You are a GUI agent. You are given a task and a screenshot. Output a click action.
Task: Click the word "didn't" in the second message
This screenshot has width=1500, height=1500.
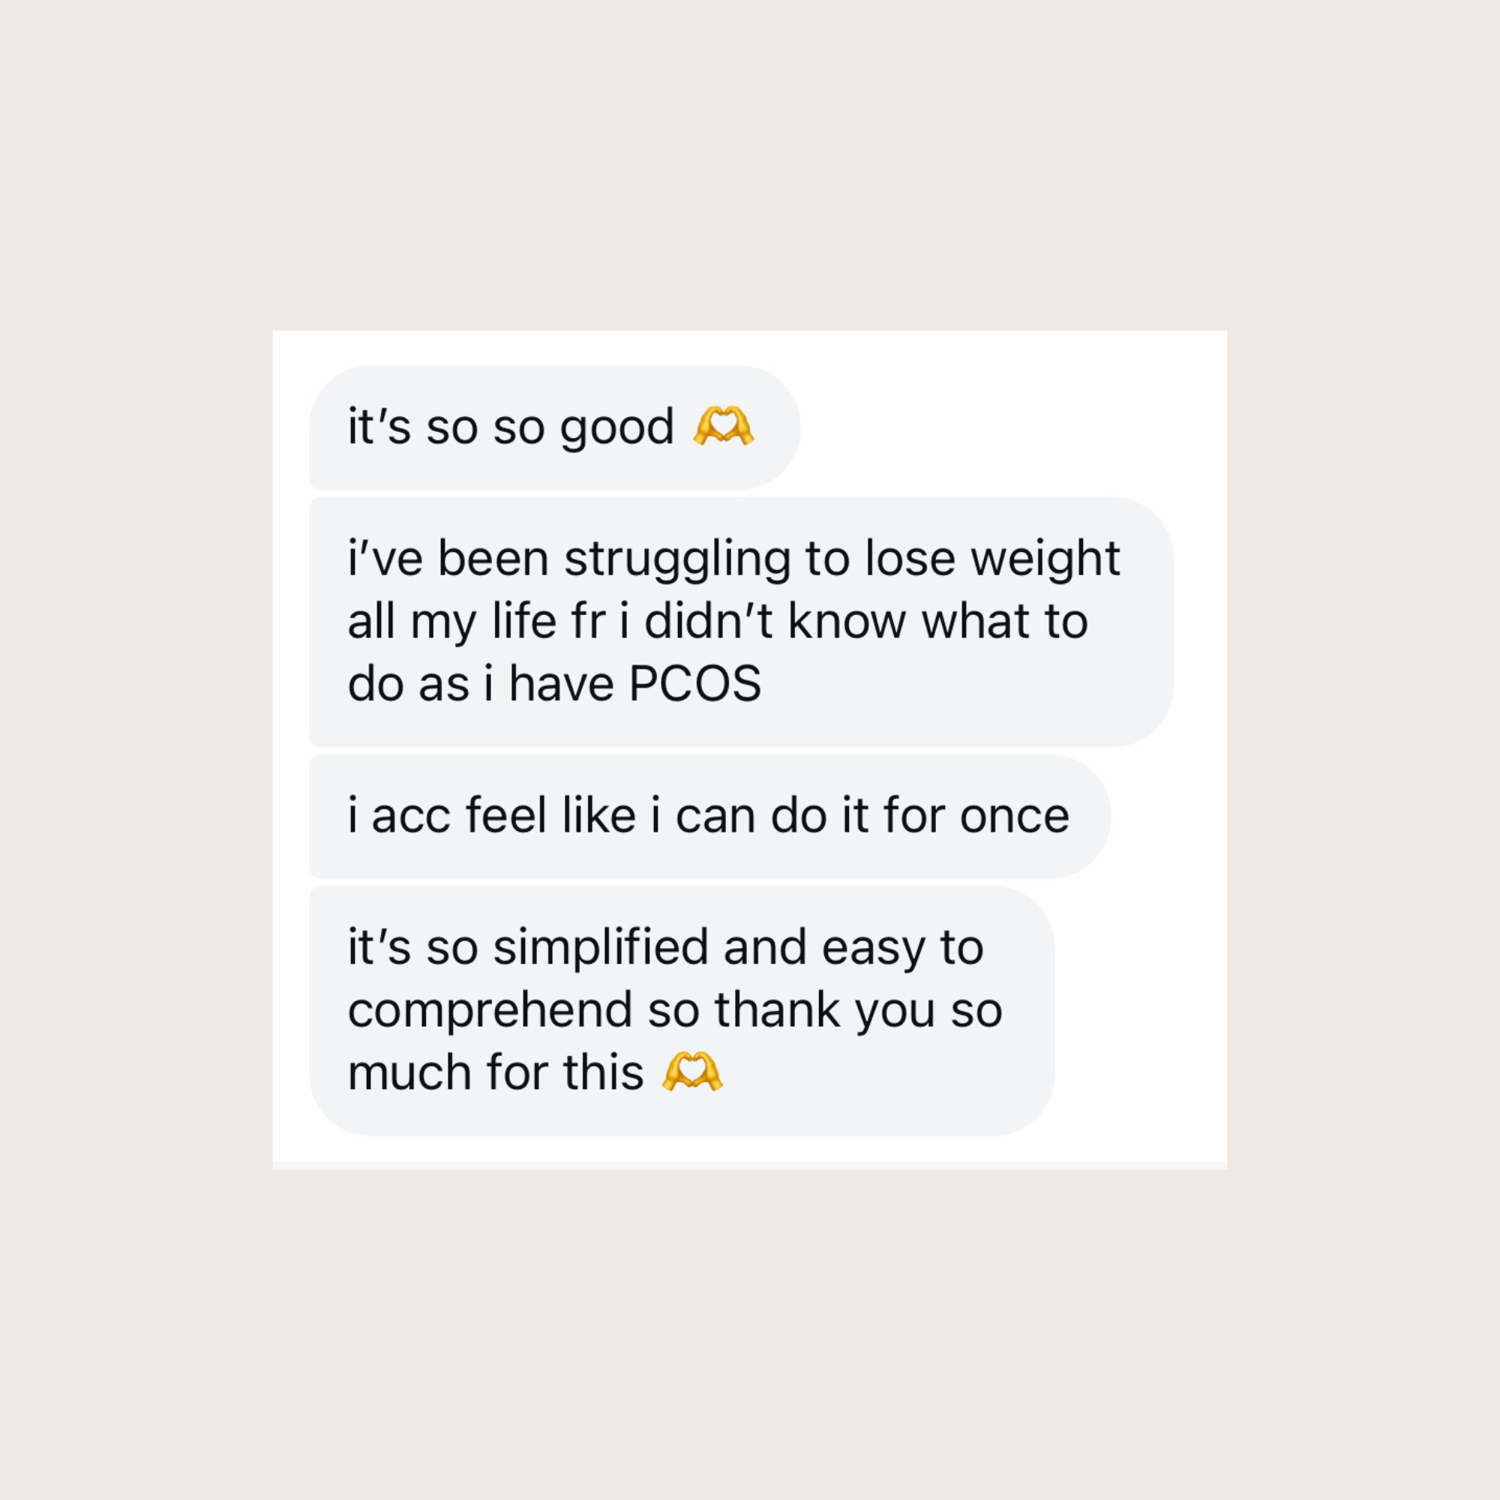[708, 621]
